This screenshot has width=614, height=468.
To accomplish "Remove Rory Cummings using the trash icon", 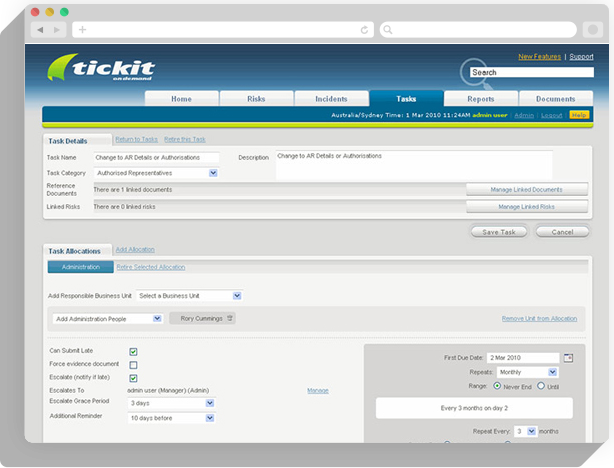I will point(230,318).
